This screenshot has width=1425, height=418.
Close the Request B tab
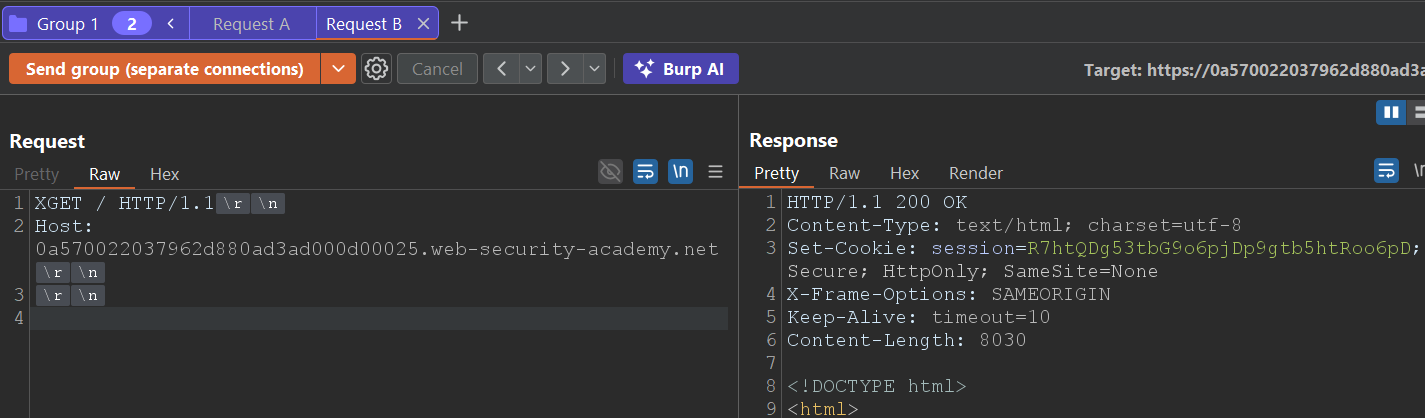pos(424,24)
